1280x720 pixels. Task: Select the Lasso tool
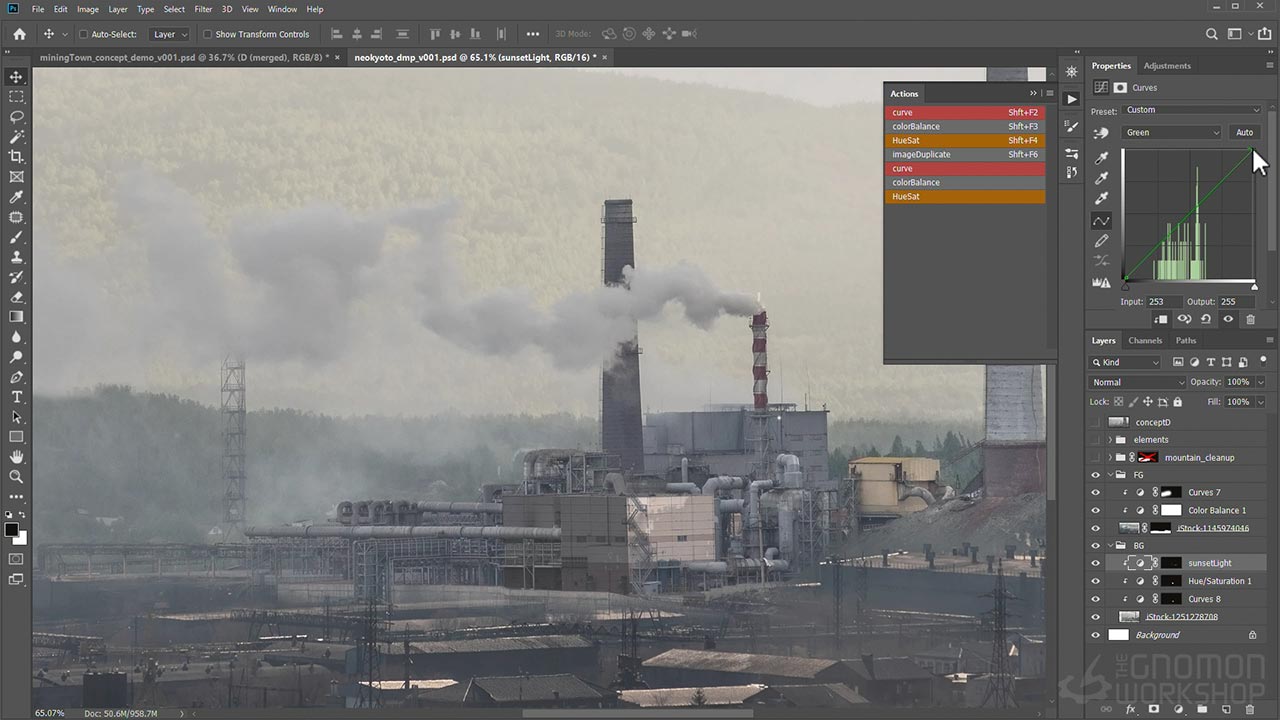click(16, 117)
